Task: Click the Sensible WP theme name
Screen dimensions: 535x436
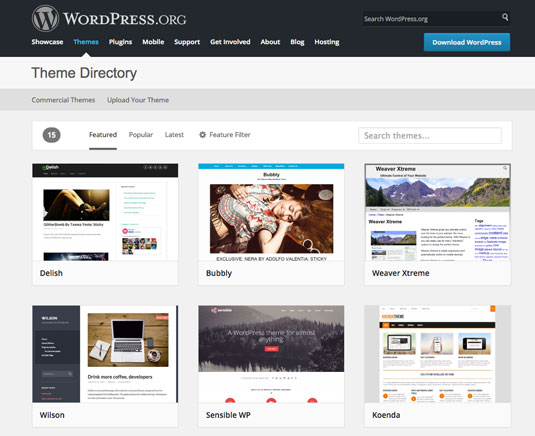Action: pyautogui.click(x=228, y=415)
